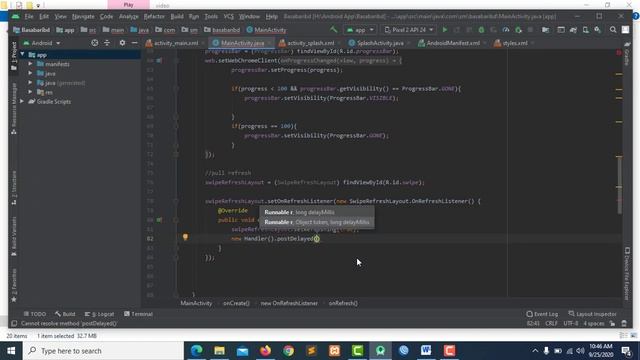Click the yellow lightbulb quick-fix icon
Viewport: 640px width, 360px height.
[x=185, y=237]
